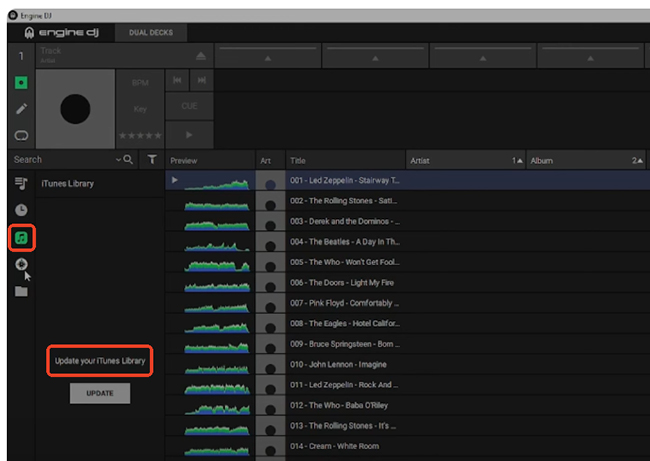650x461 pixels.
Task: Click the search magnifier icon
Action: pos(128,159)
